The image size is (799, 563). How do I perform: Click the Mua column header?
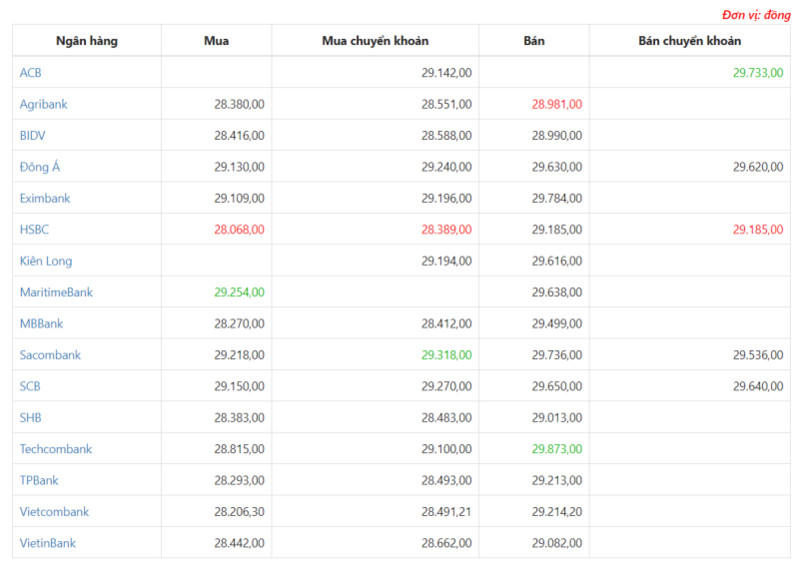coord(217,41)
